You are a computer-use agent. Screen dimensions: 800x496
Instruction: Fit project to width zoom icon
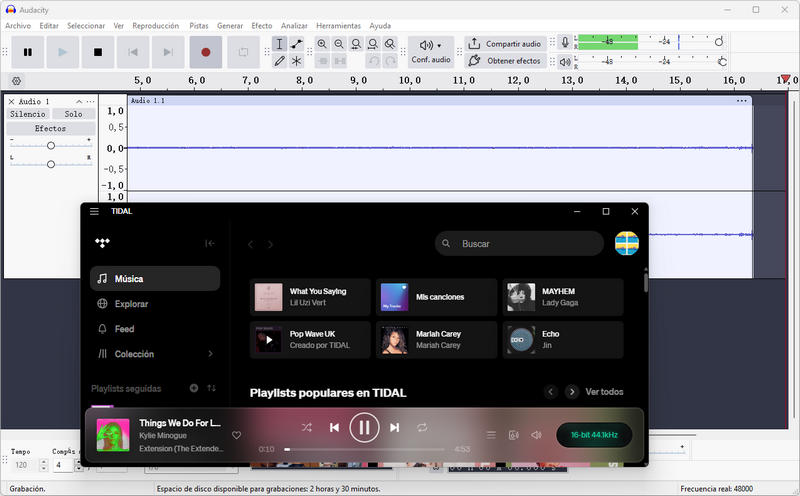[x=373, y=44]
